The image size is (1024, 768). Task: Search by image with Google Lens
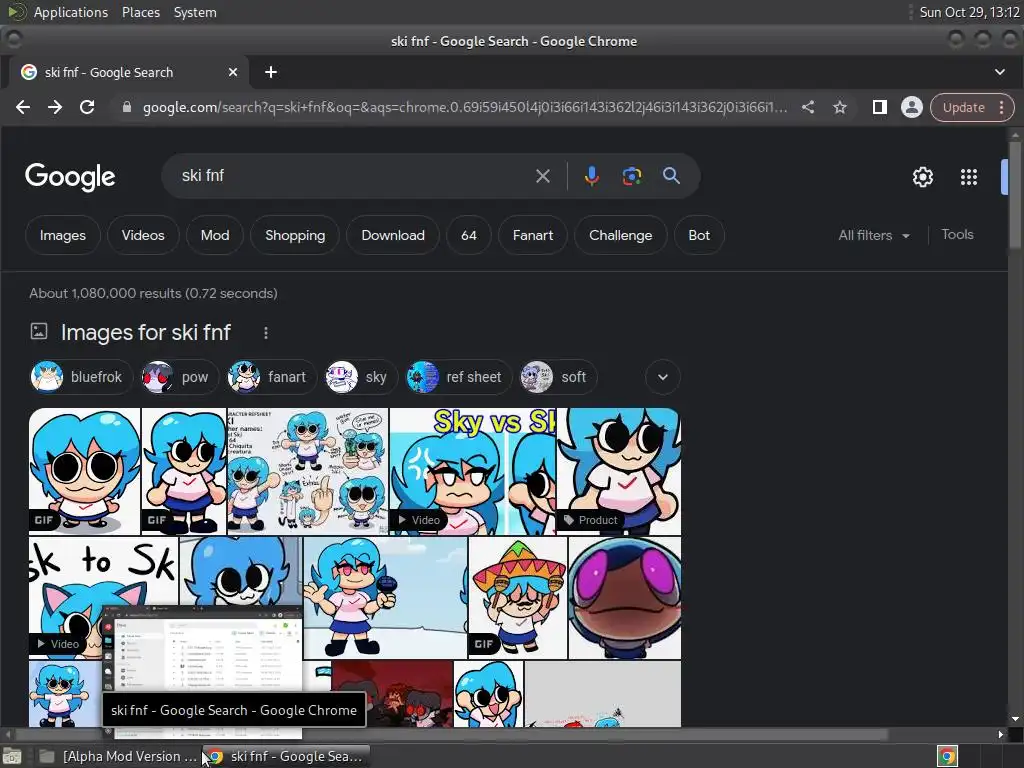click(632, 176)
